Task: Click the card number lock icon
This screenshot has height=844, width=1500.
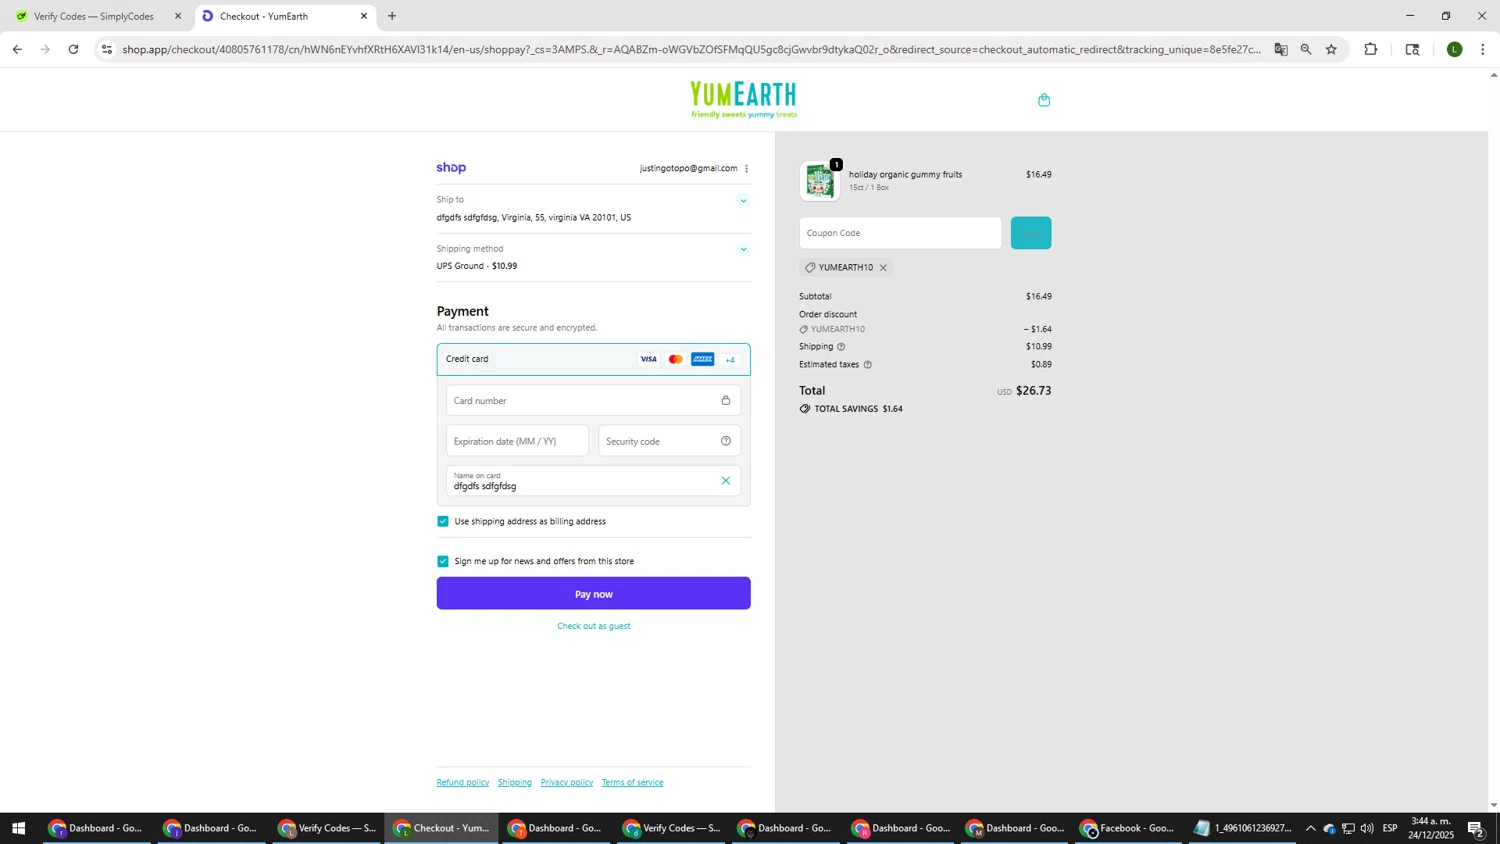Action: click(726, 400)
